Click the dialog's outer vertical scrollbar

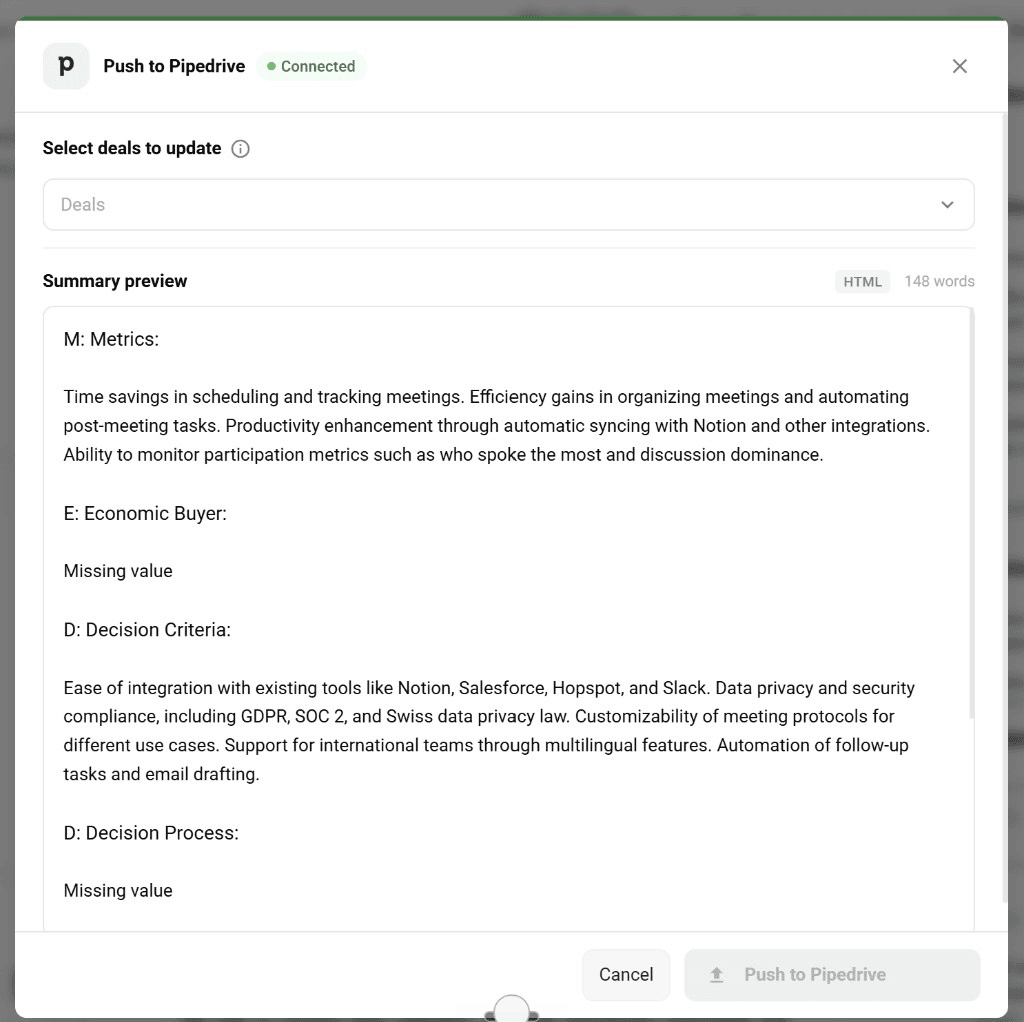1004,507
